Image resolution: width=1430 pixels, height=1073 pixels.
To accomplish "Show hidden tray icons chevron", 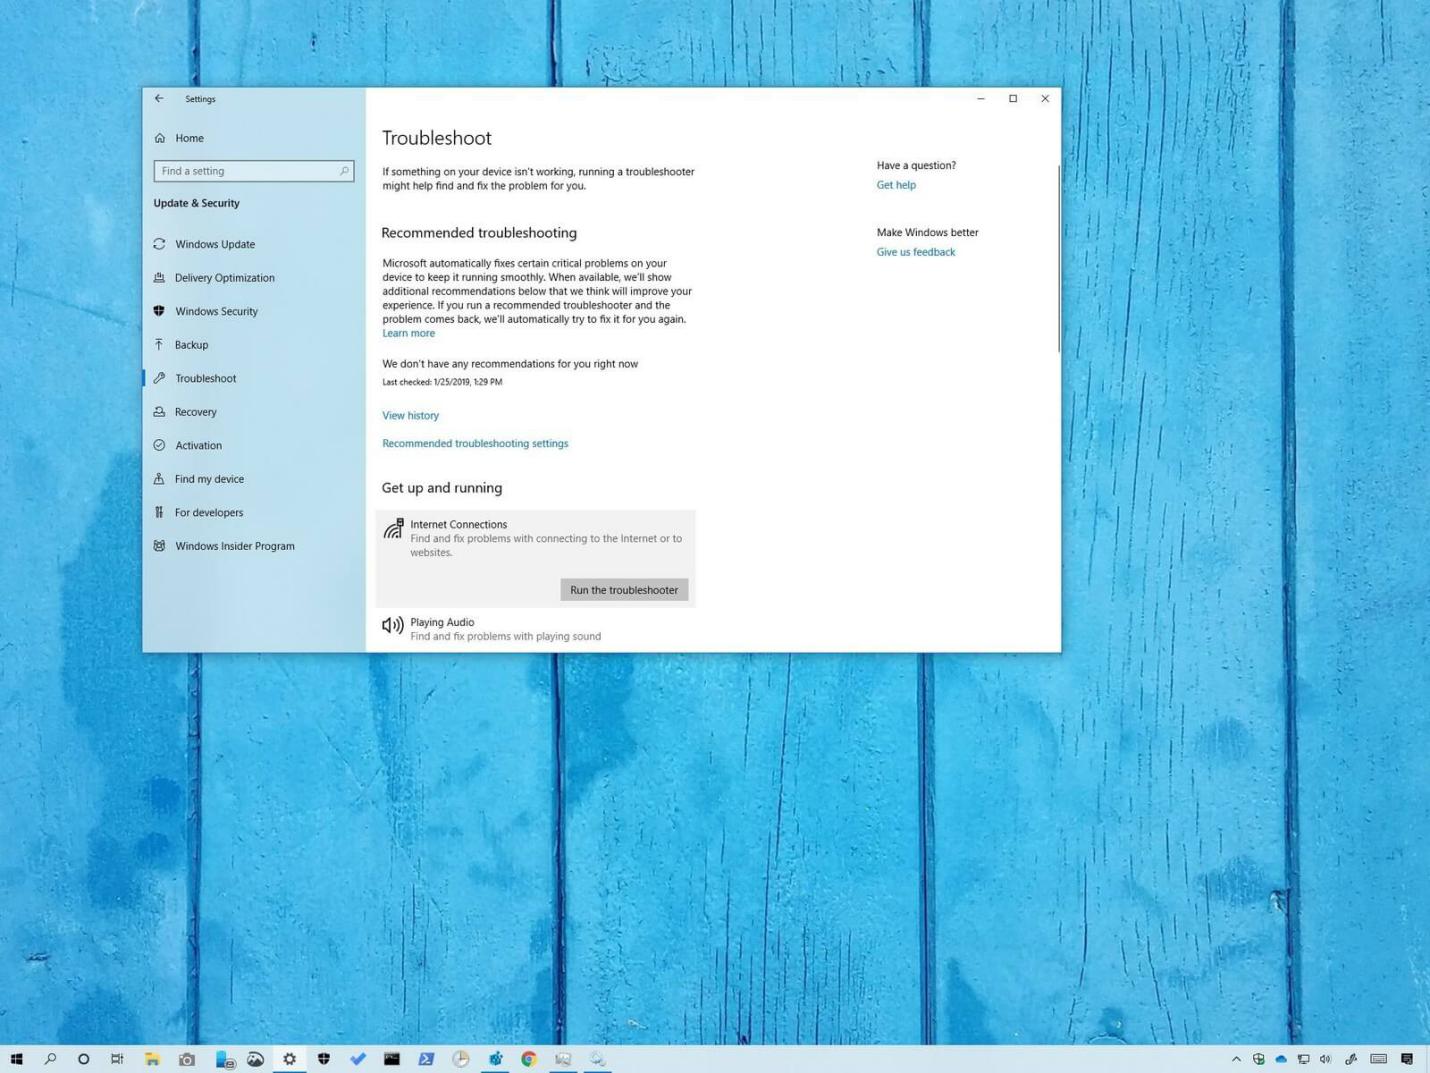I will click(1236, 1059).
